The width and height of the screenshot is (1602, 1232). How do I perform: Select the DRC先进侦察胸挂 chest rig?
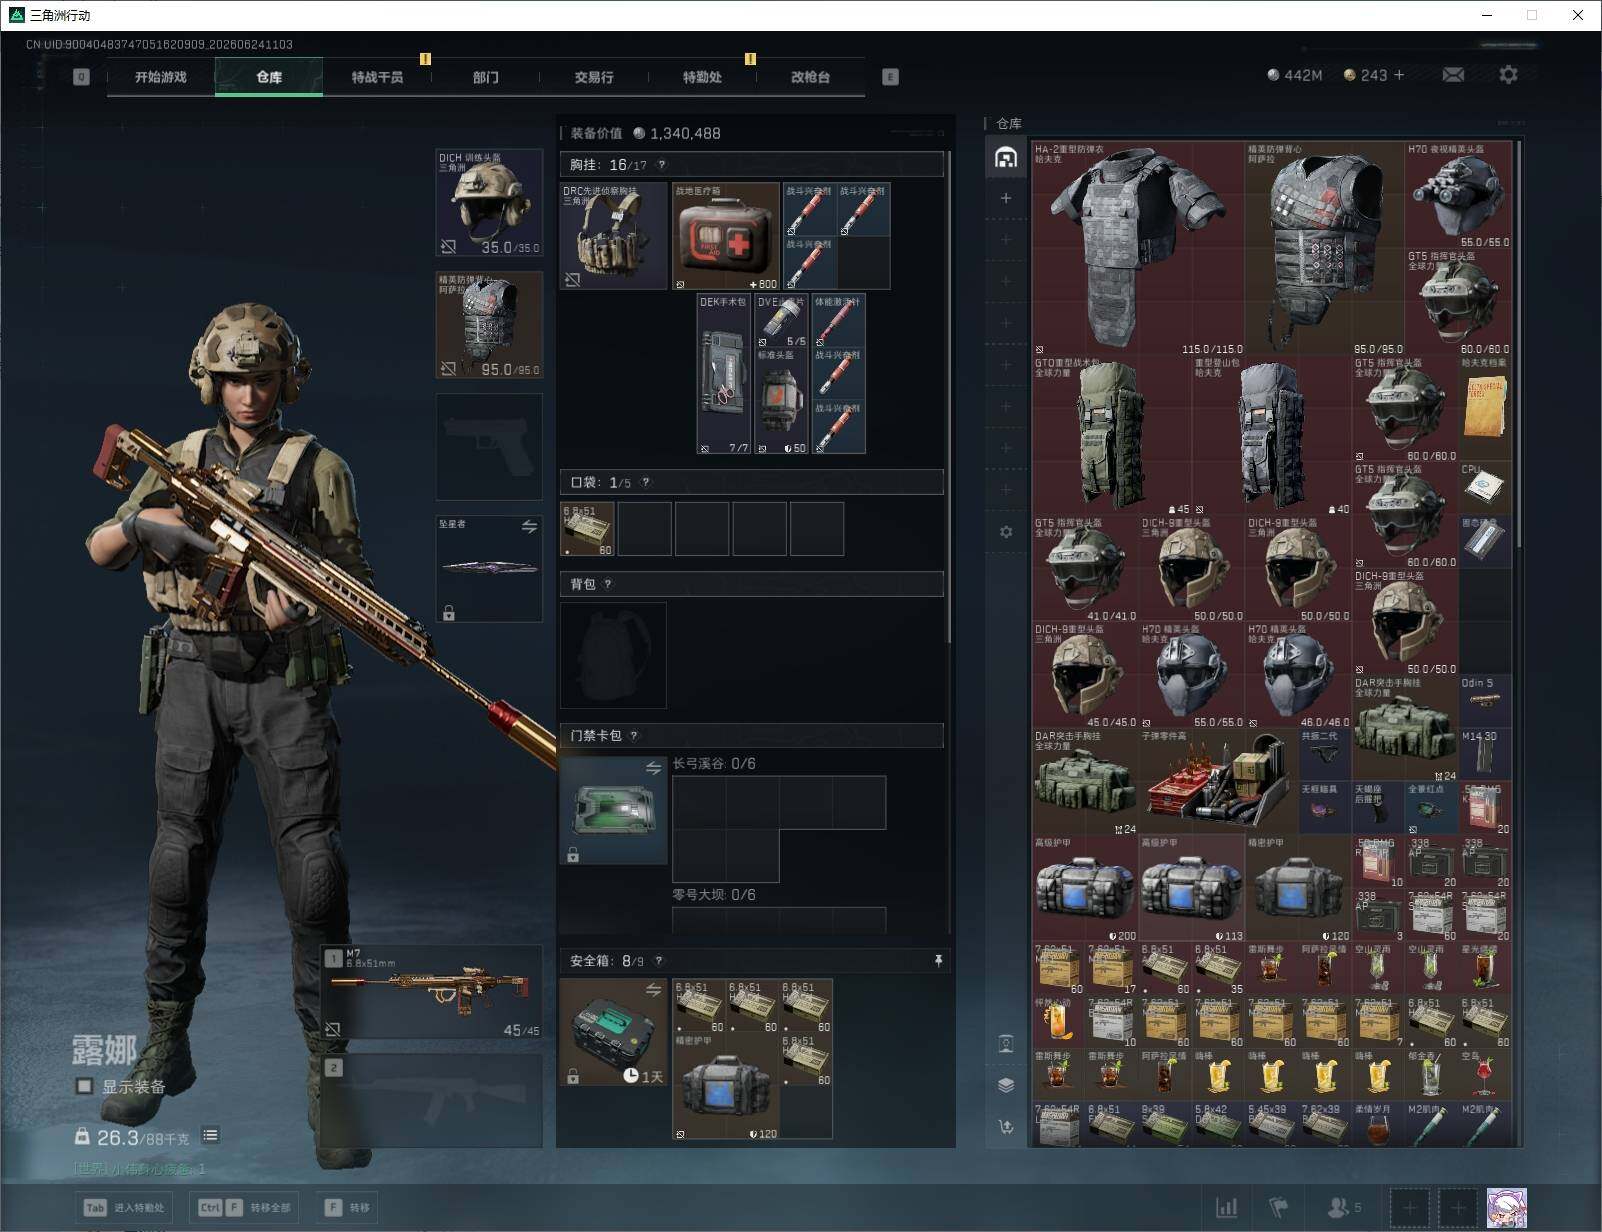pos(613,236)
